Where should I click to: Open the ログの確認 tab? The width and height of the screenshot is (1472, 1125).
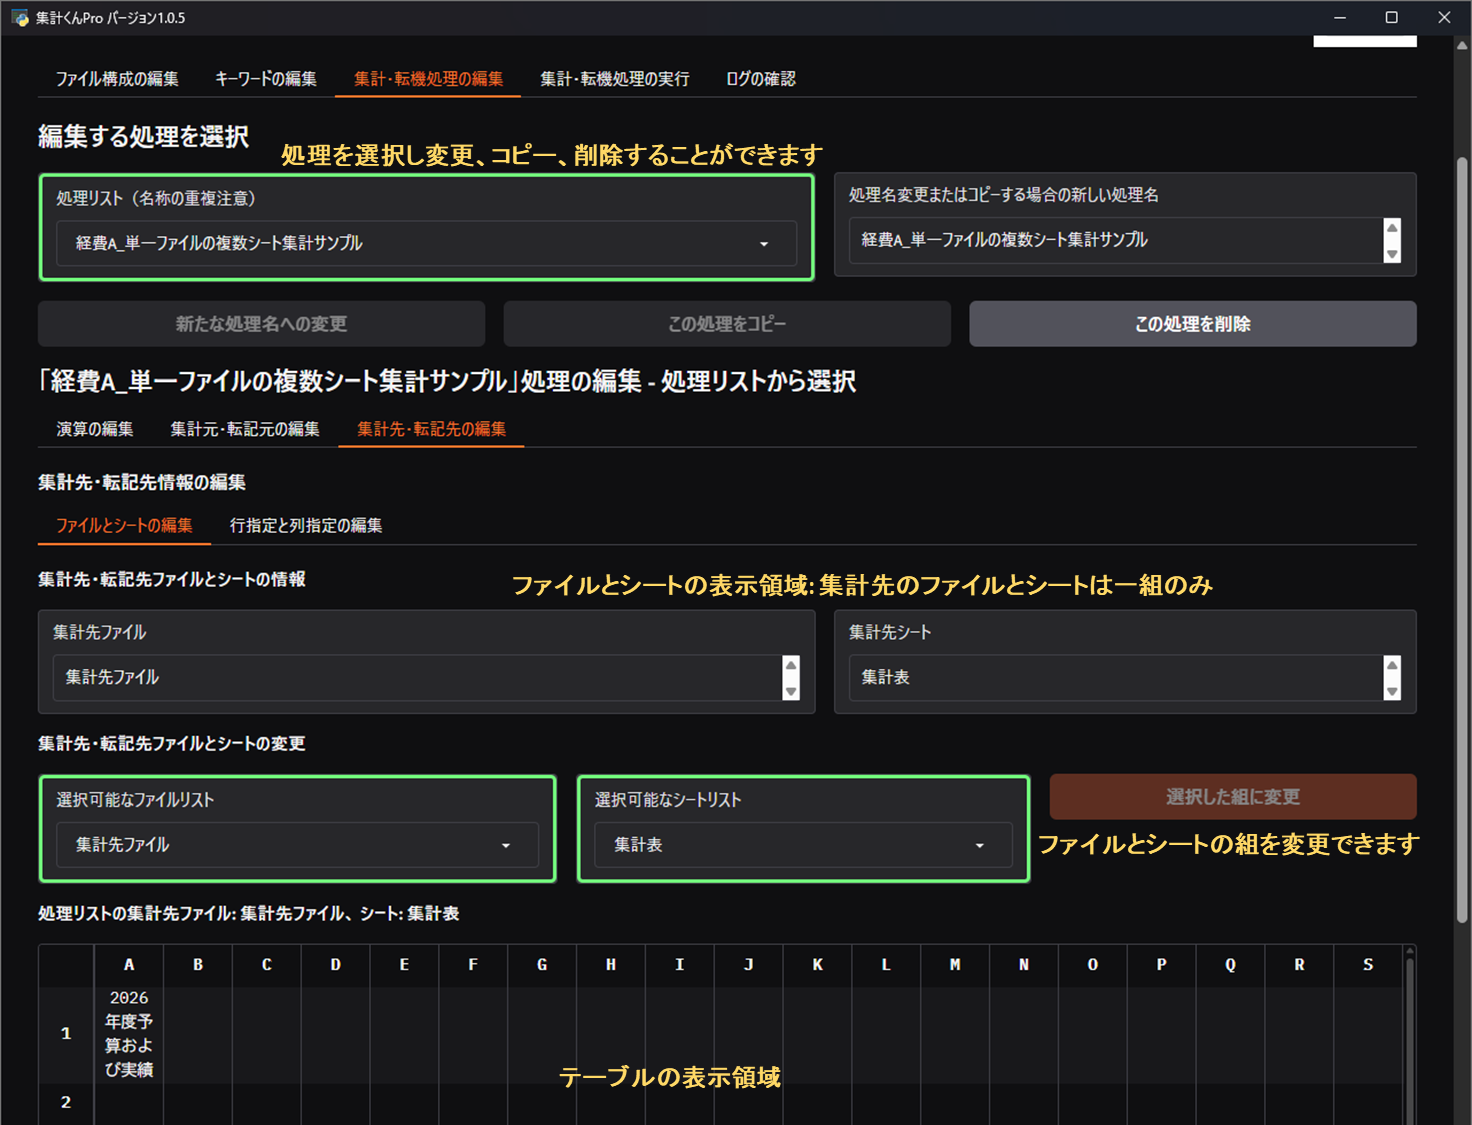click(761, 79)
